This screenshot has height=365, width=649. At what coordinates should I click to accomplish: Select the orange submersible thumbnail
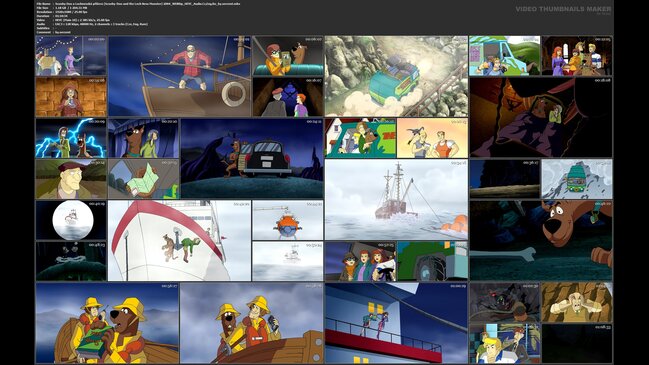tap(288, 220)
